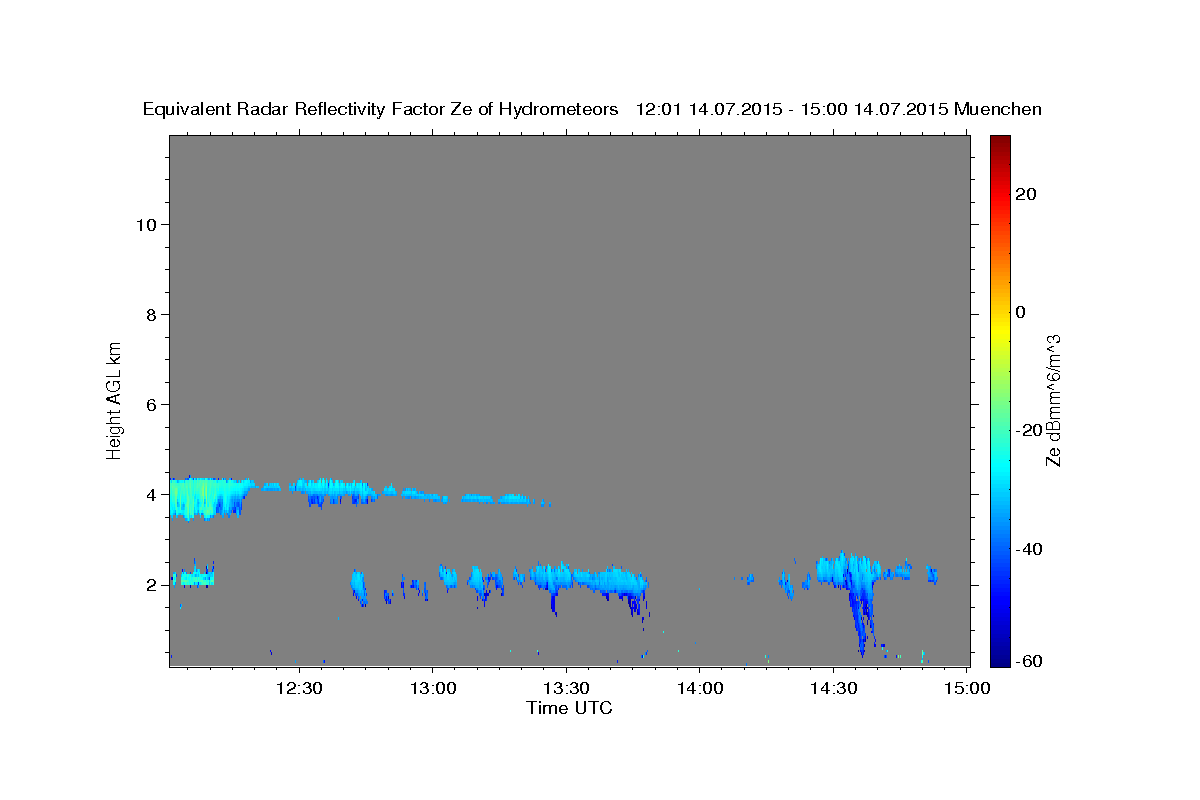Click the colorbar value '0'
The height and width of the screenshot is (800, 1200).
pyautogui.click(x=1021, y=312)
